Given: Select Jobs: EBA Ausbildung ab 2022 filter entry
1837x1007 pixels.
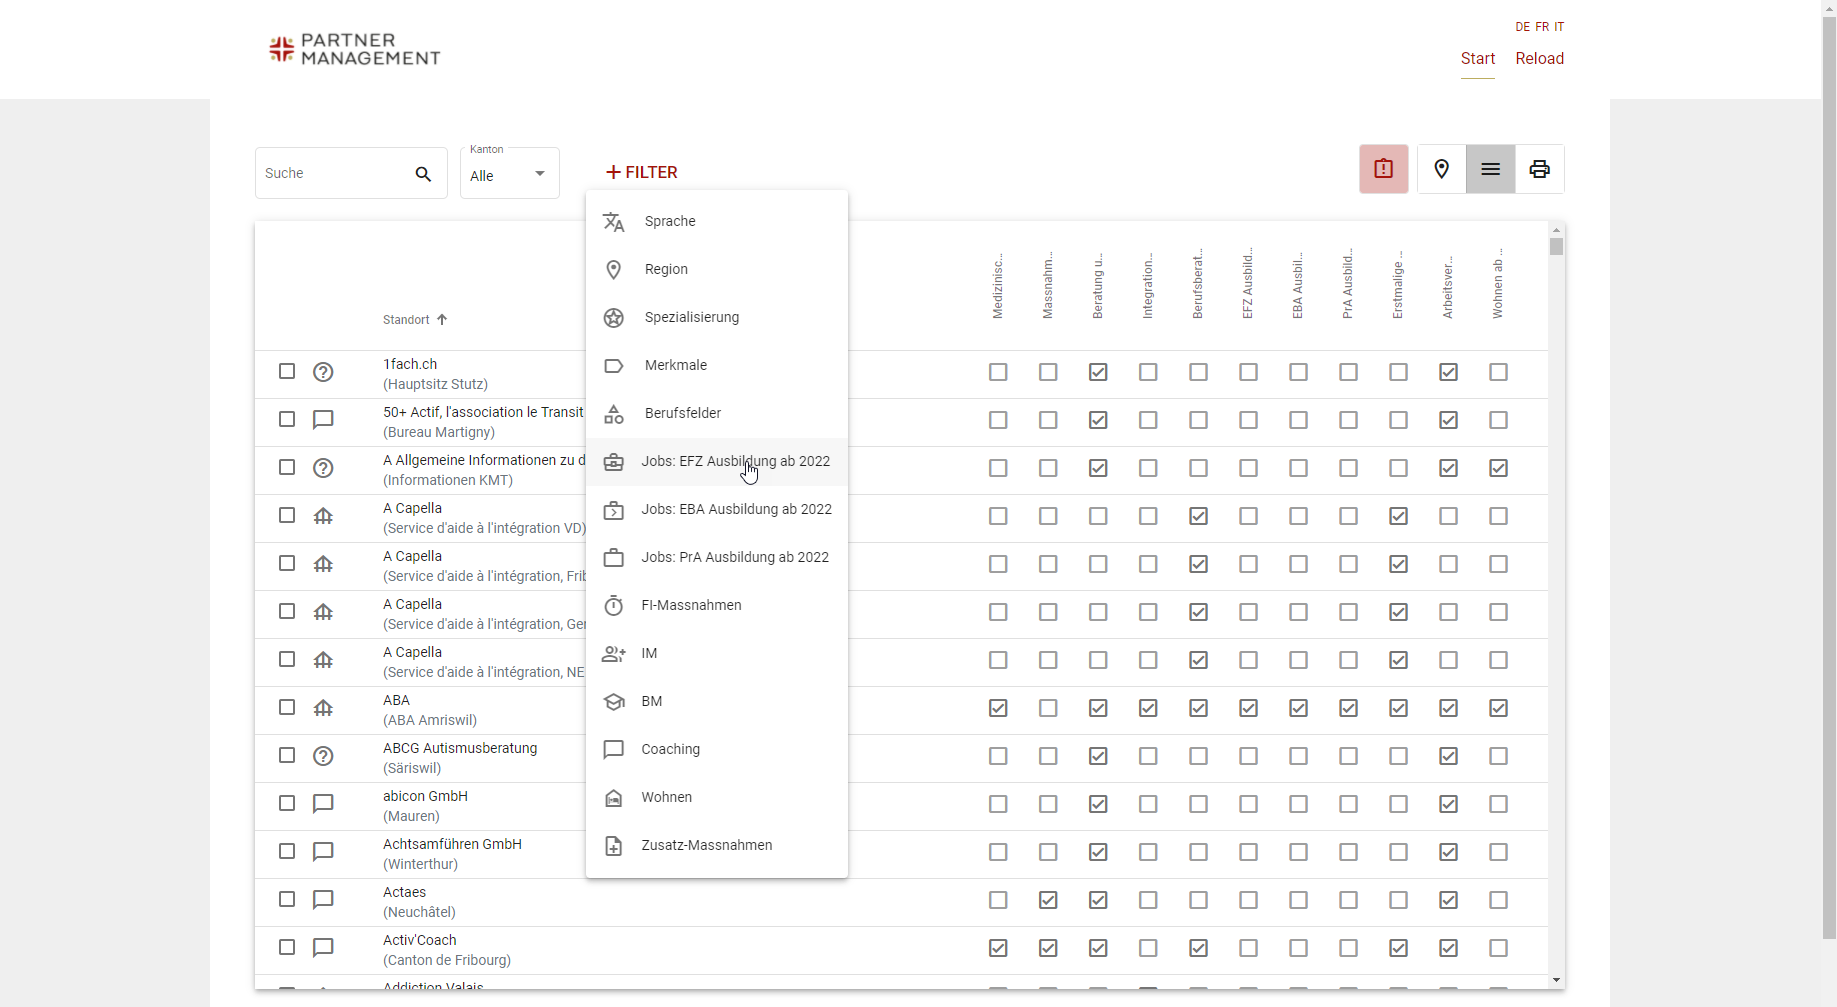Looking at the screenshot, I should point(736,509).
